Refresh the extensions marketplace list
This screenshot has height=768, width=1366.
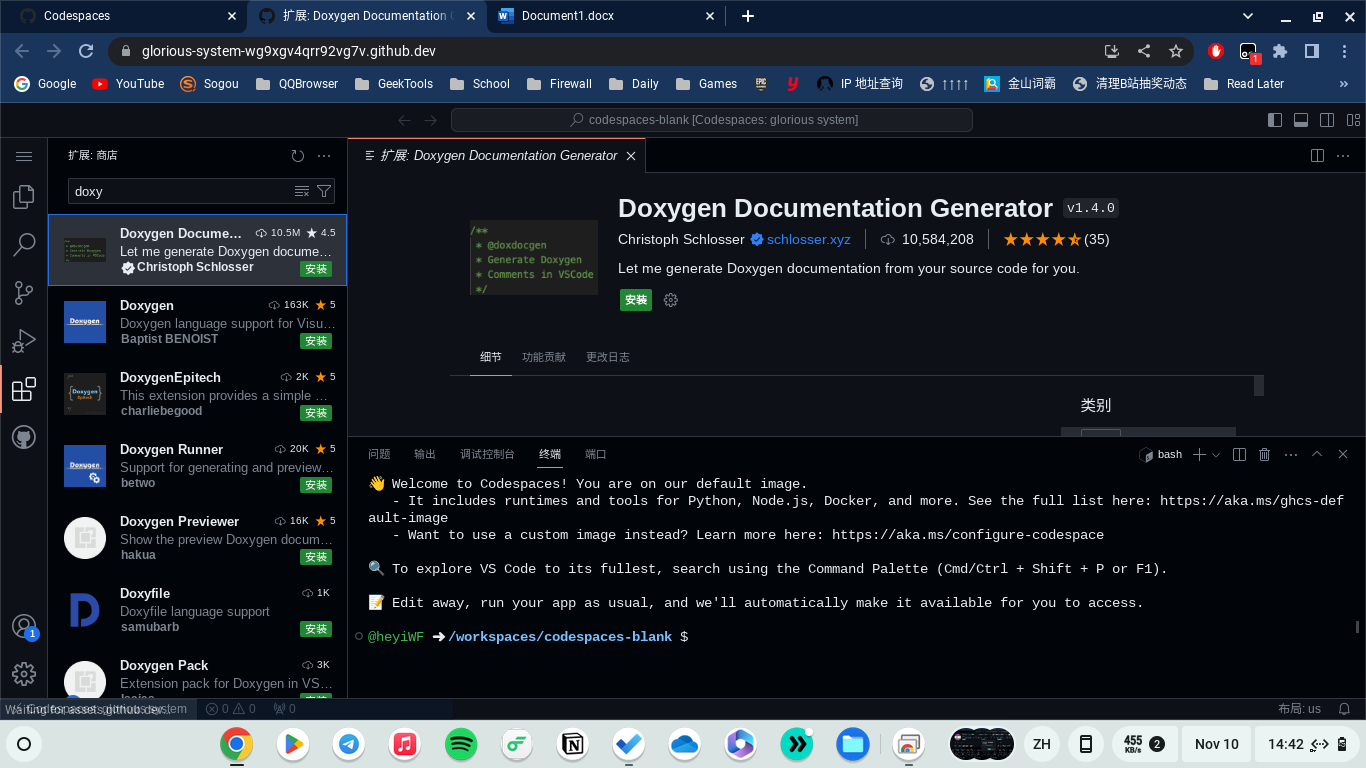297,156
